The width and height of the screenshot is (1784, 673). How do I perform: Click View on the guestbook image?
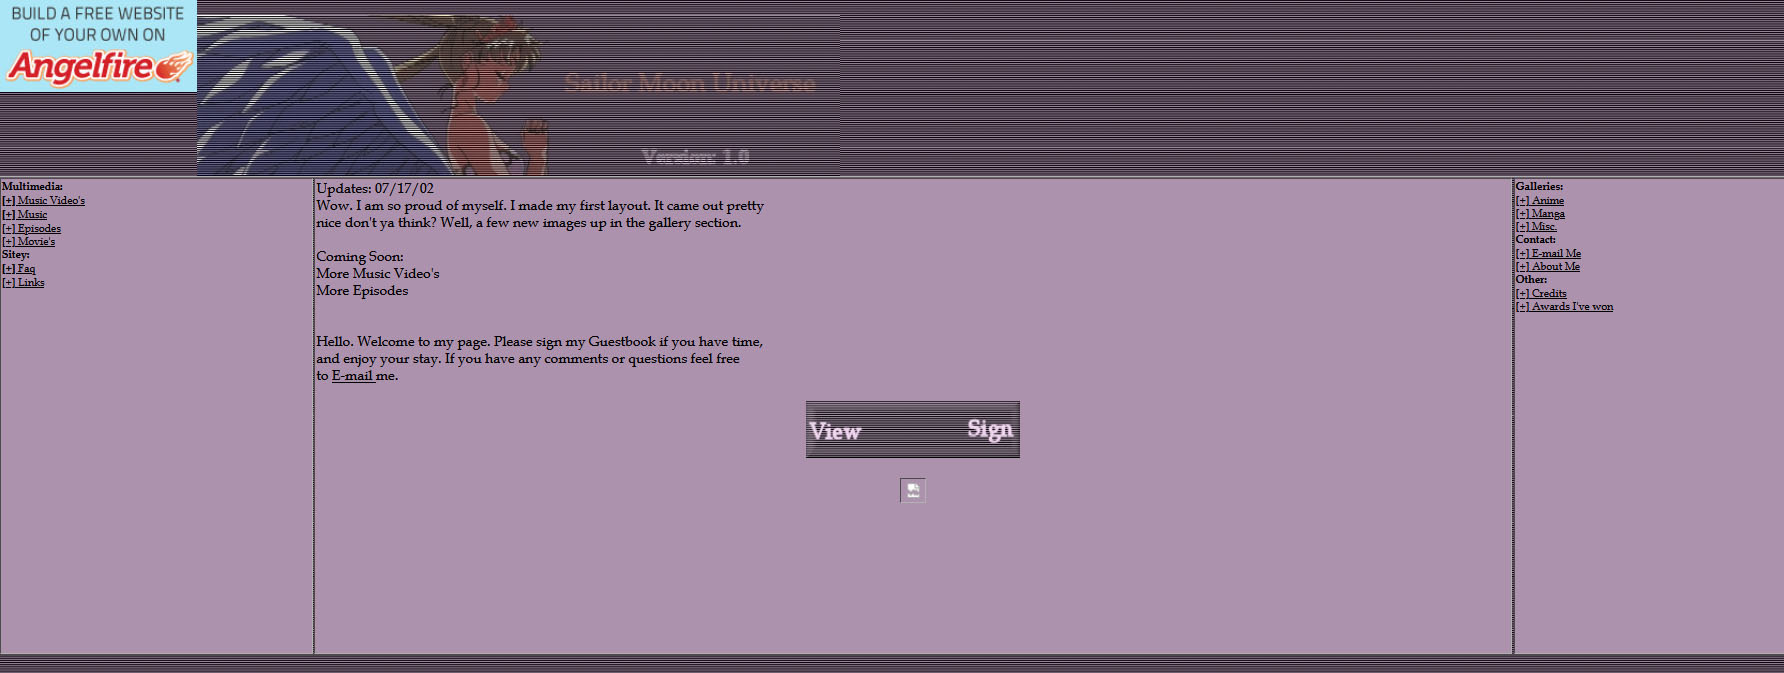[835, 431]
